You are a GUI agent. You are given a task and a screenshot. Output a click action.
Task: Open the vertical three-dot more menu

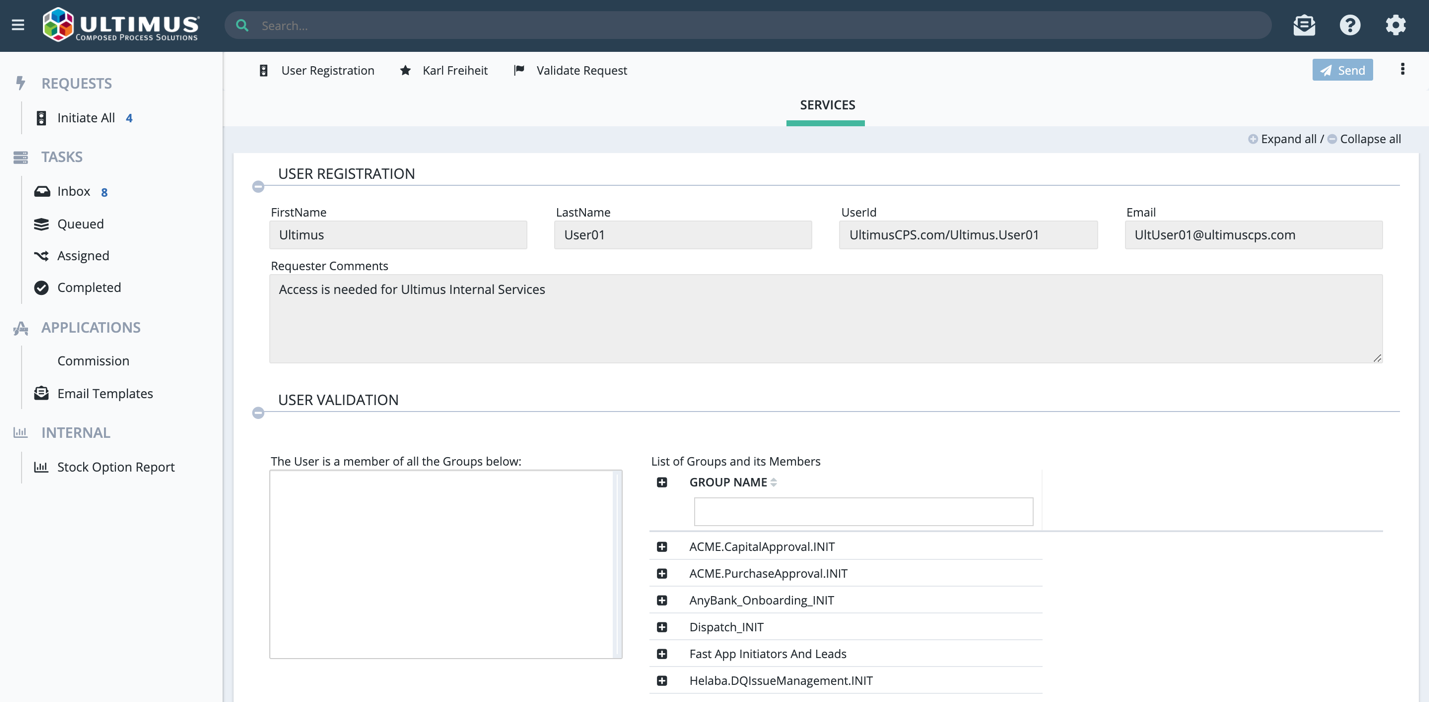click(x=1402, y=70)
